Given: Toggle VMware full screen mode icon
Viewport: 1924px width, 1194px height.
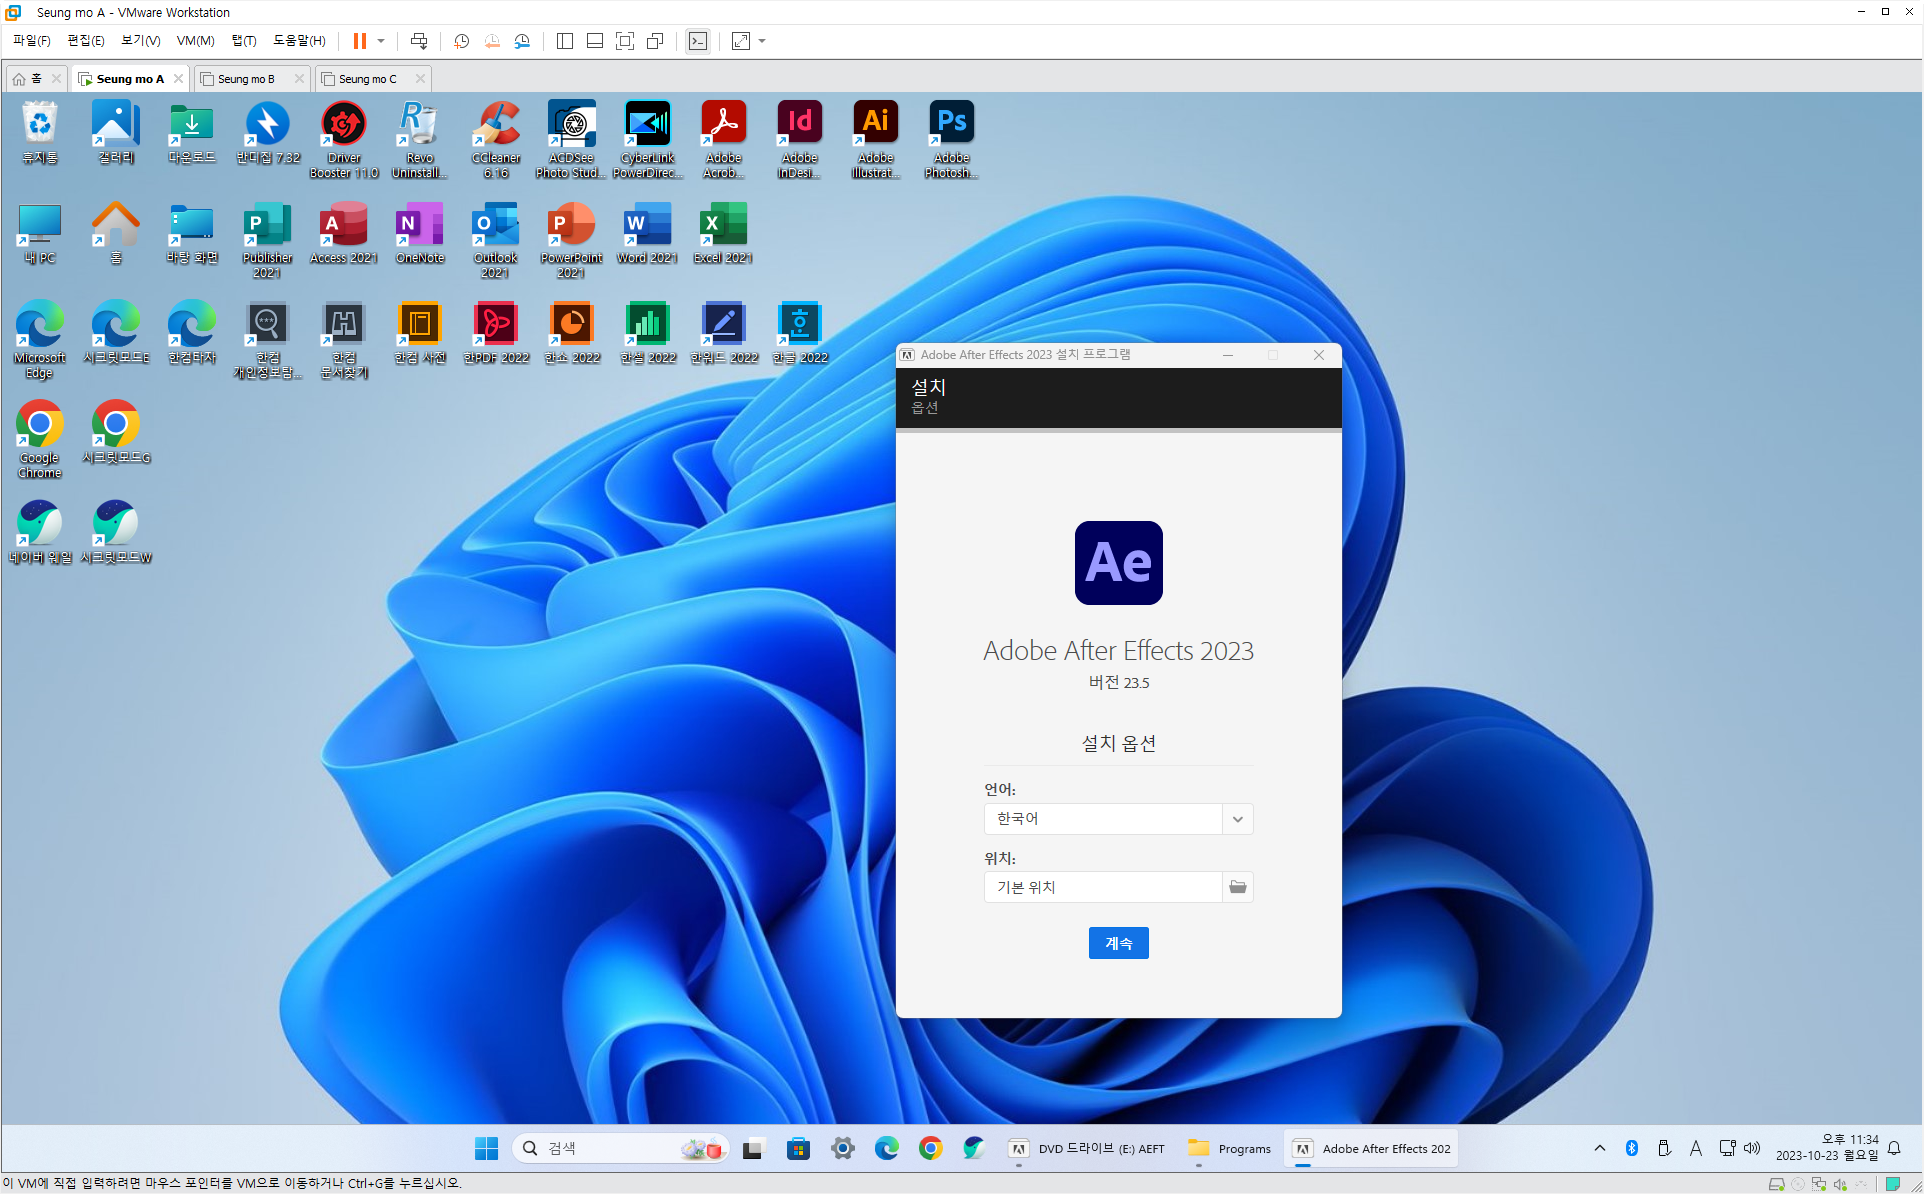Looking at the screenshot, I should pyautogui.click(x=625, y=41).
